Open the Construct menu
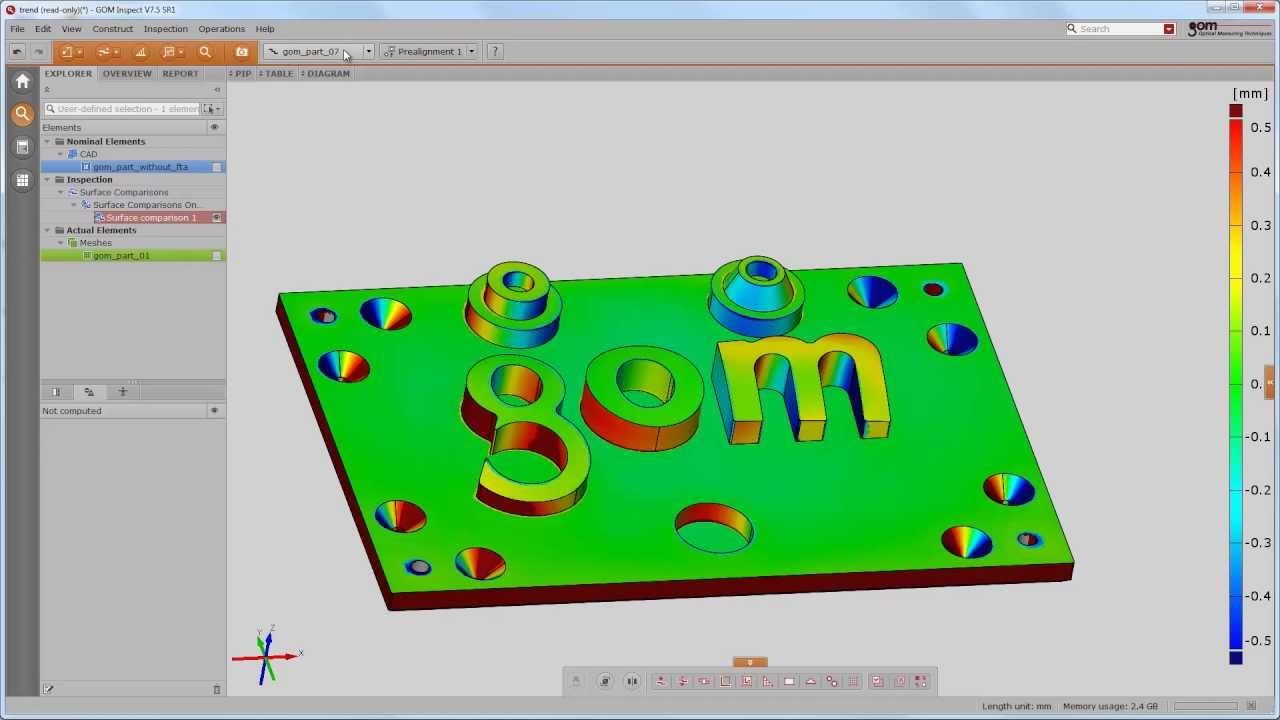The image size is (1280, 720). (x=112, y=29)
